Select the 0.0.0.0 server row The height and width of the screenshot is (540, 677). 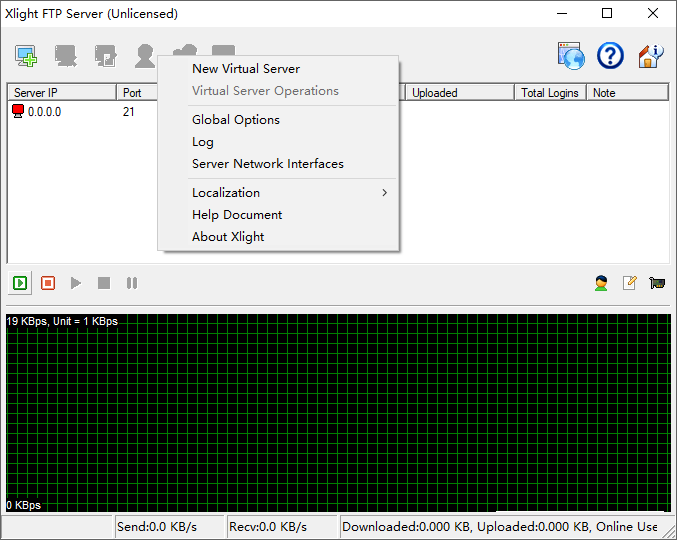point(44,112)
